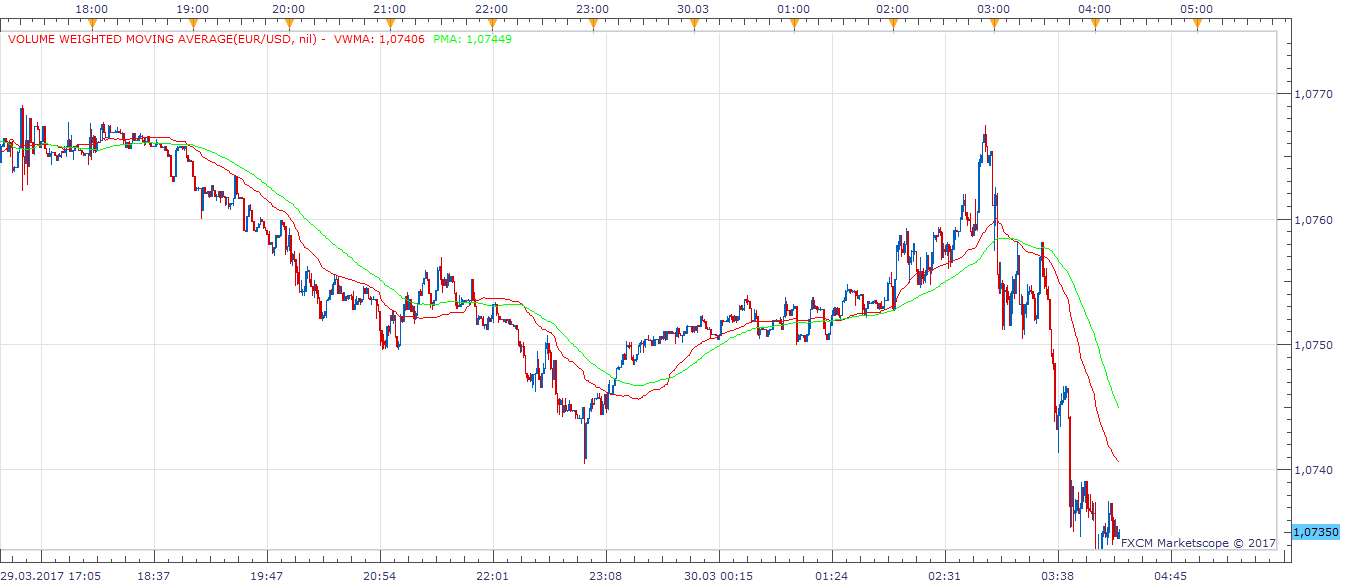Click the 21:00 orange time marker
Screen dimensions: 1349x588
[390, 25]
